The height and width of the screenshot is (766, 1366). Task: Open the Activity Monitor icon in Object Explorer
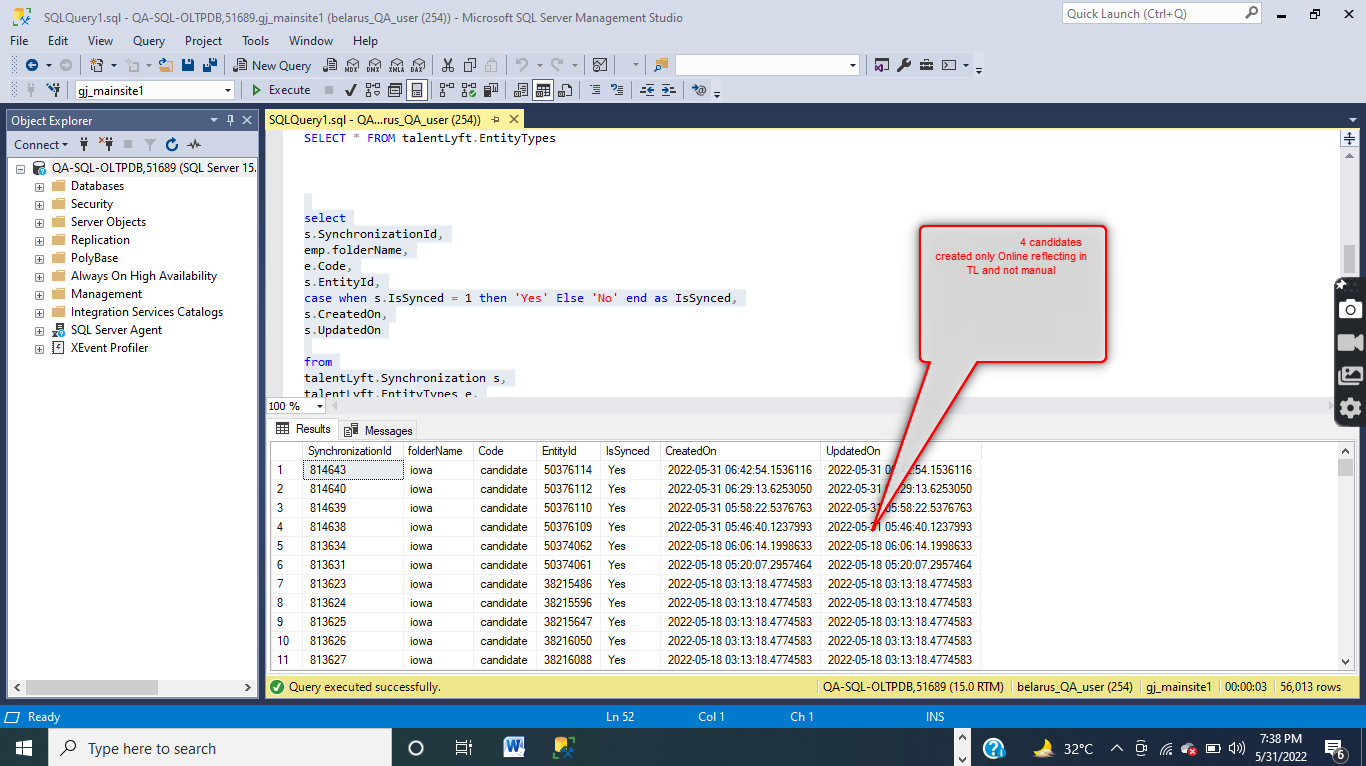pyautogui.click(x=194, y=145)
